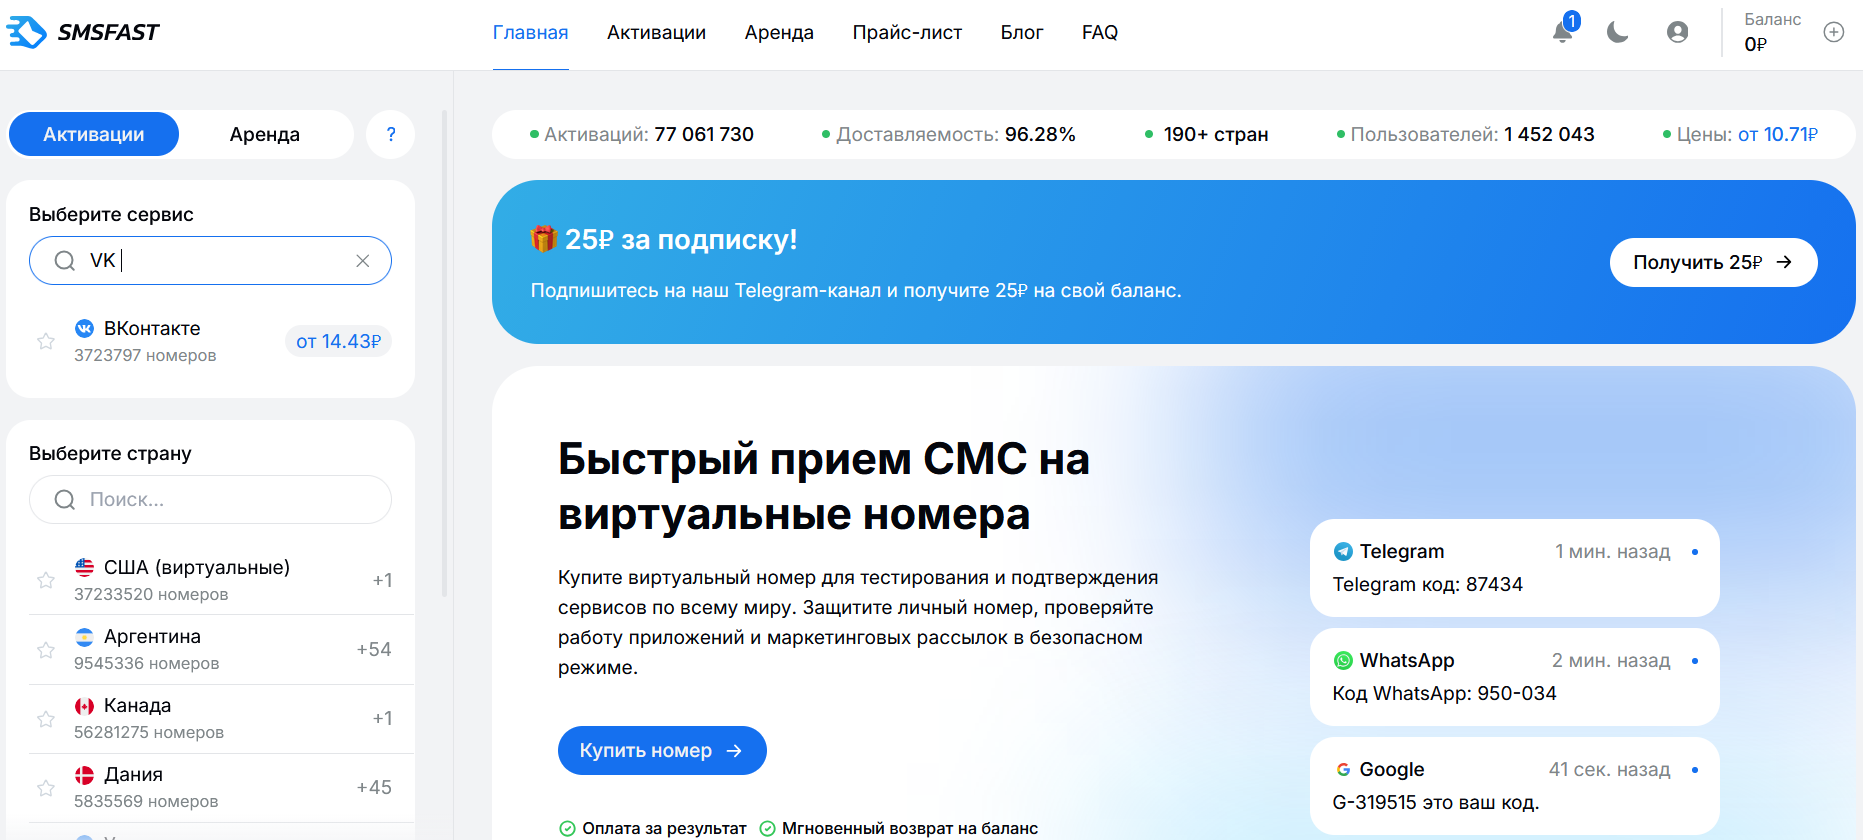Click the USA flag icon

(x=85, y=567)
